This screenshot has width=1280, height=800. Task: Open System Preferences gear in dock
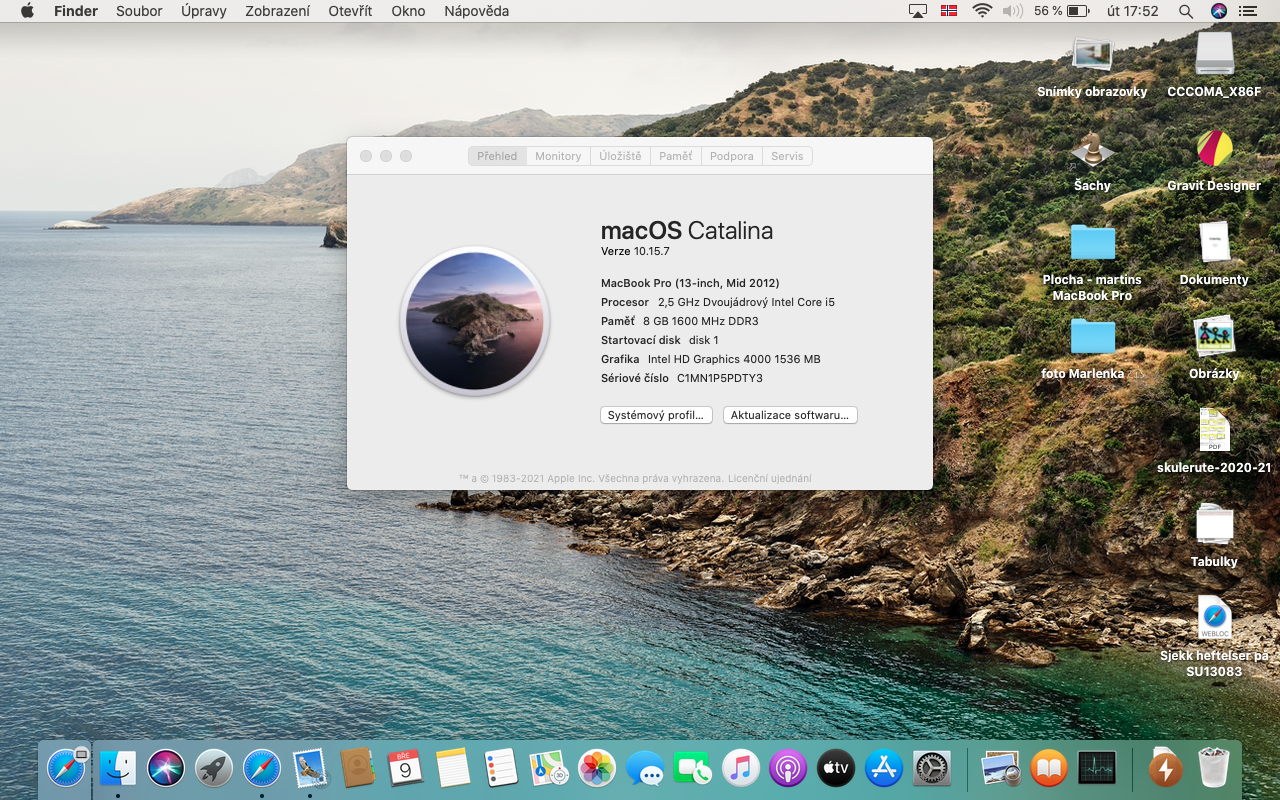[x=931, y=768]
